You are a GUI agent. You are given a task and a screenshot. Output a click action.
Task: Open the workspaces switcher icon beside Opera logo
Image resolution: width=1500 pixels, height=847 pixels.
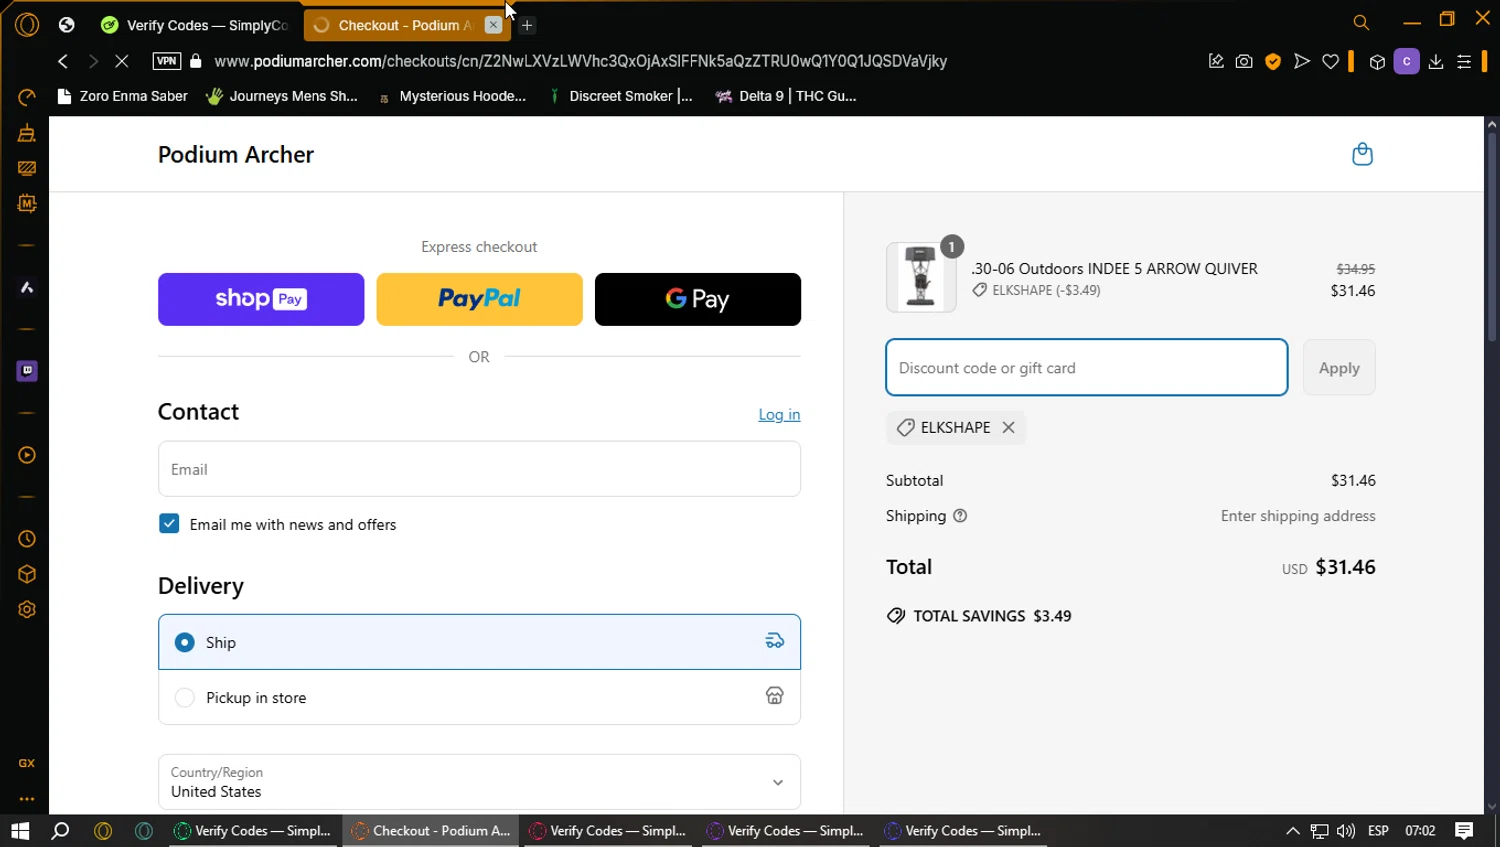(67, 24)
